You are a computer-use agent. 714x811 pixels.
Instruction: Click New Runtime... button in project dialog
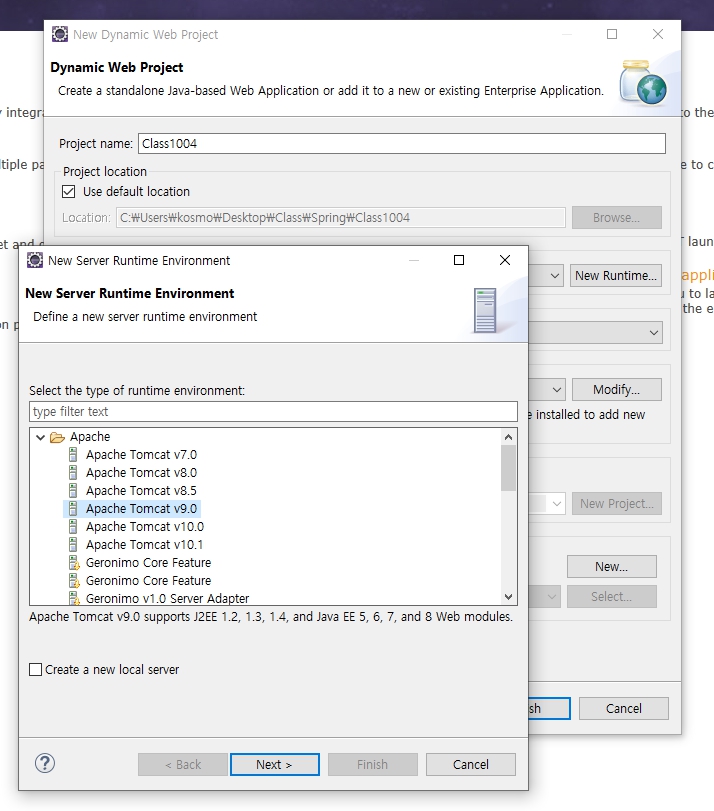click(x=616, y=276)
